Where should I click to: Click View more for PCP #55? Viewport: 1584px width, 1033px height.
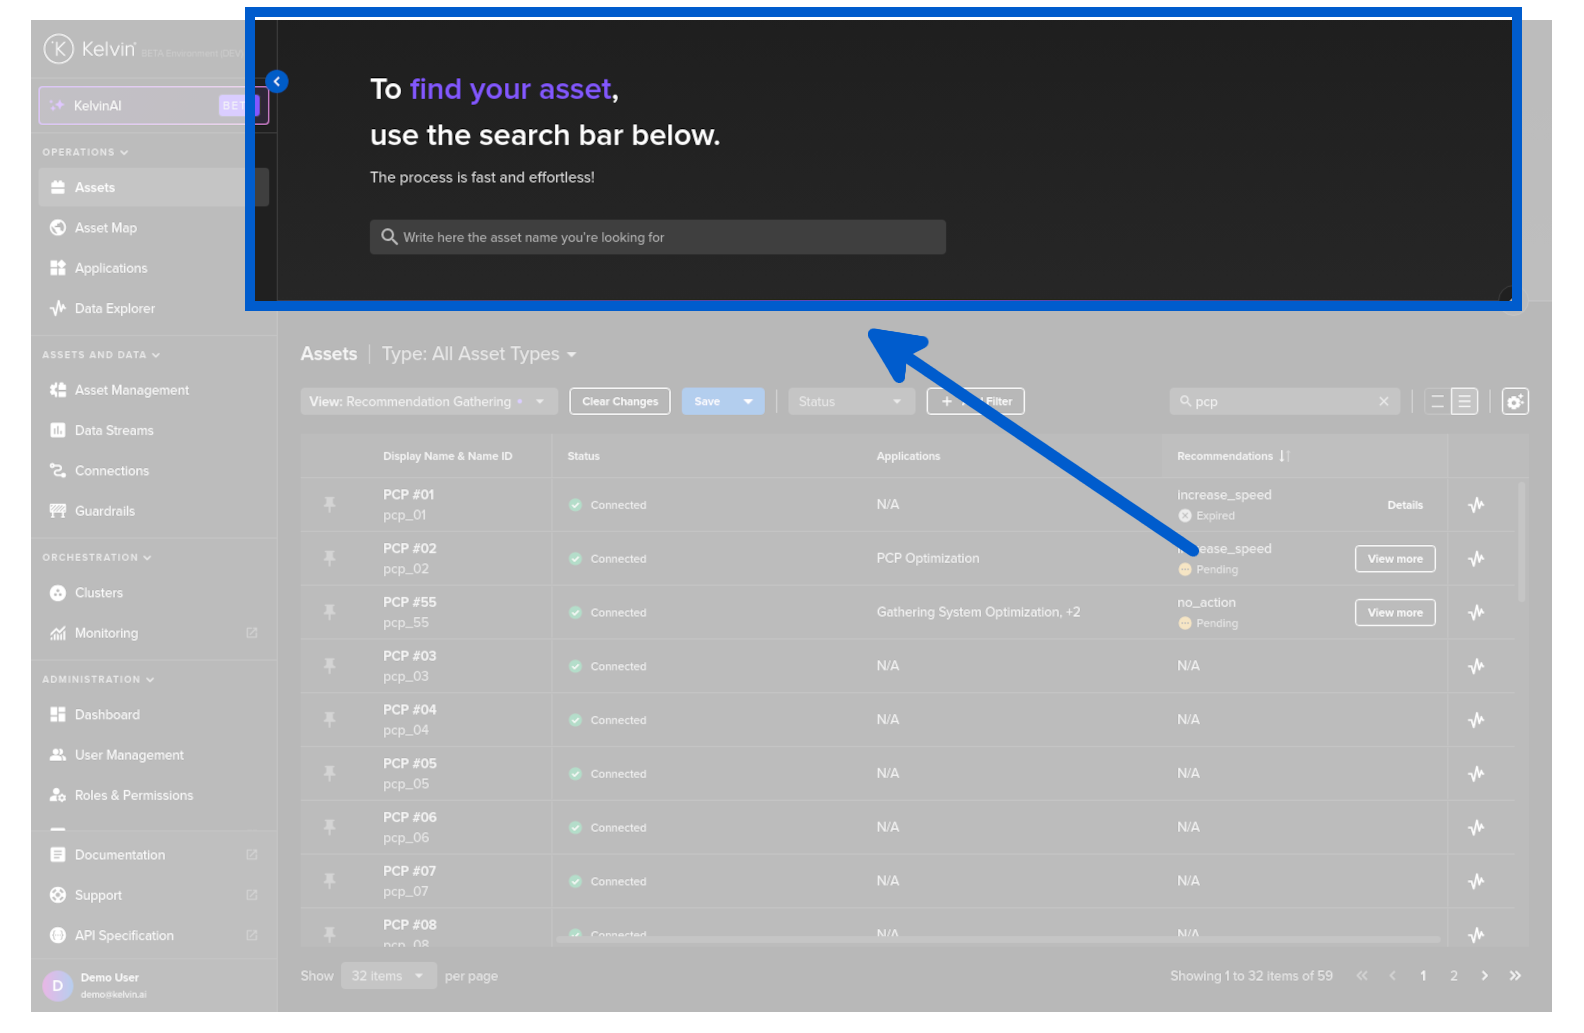tap(1395, 613)
